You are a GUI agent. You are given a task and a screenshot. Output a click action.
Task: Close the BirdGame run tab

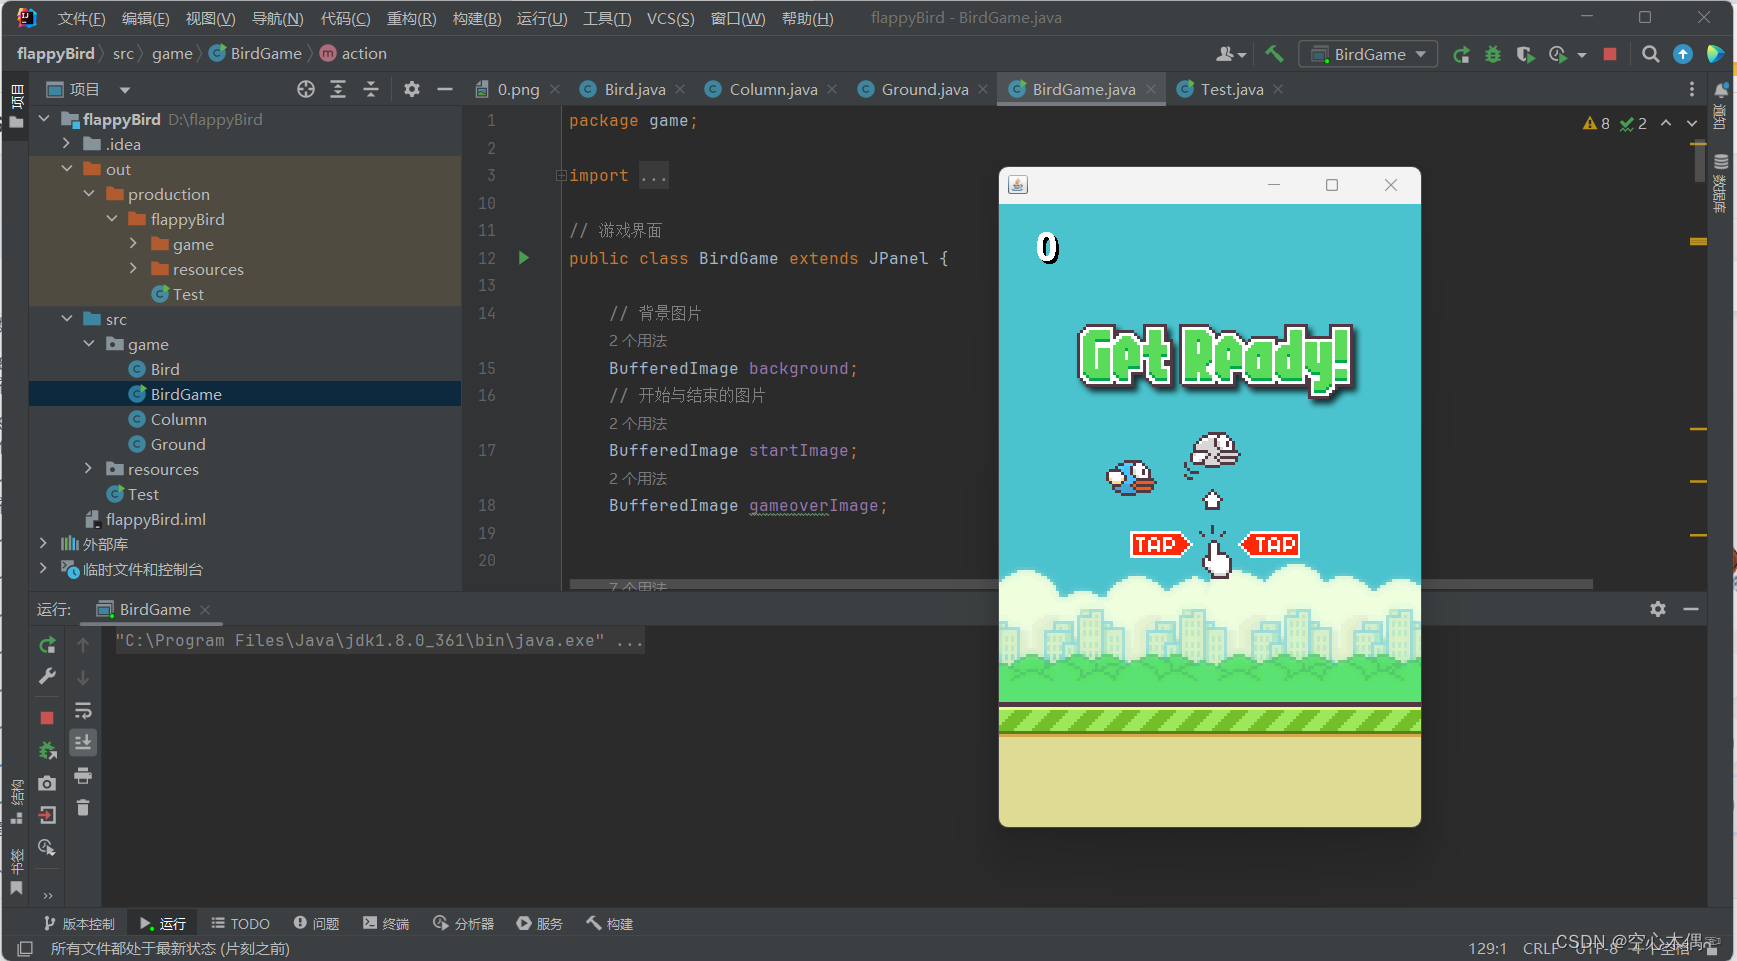(x=205, y=609)
